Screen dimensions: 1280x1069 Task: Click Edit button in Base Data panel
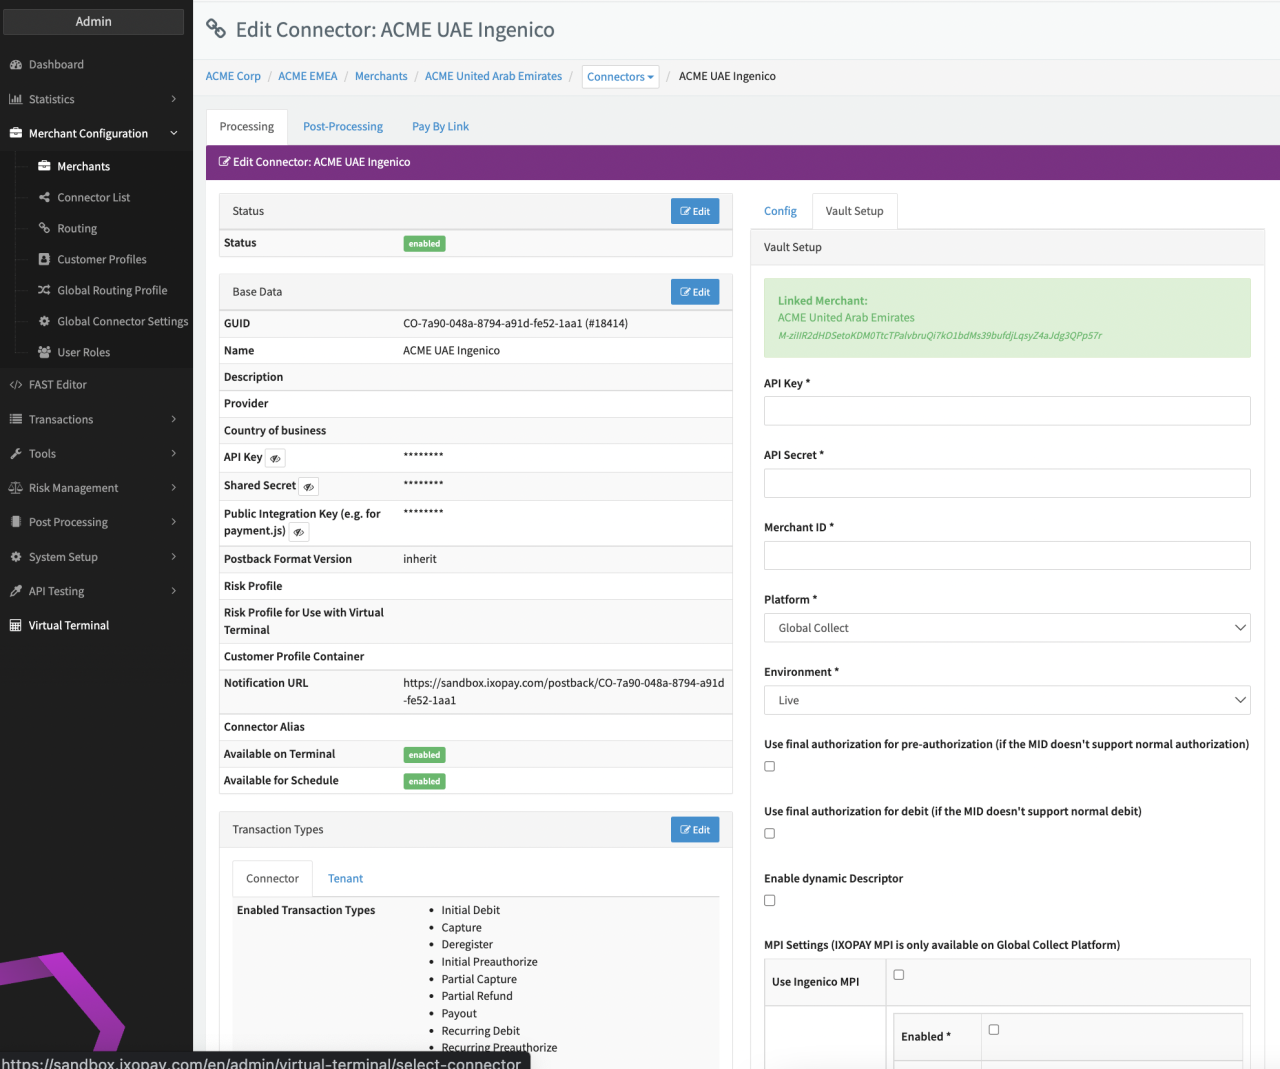coord(695,292)
